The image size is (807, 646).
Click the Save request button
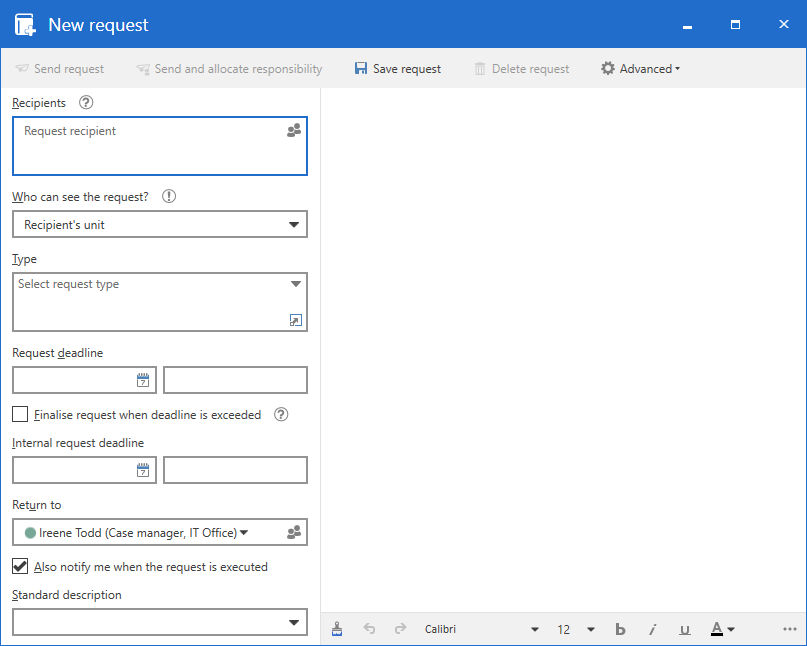pos(397,69)
